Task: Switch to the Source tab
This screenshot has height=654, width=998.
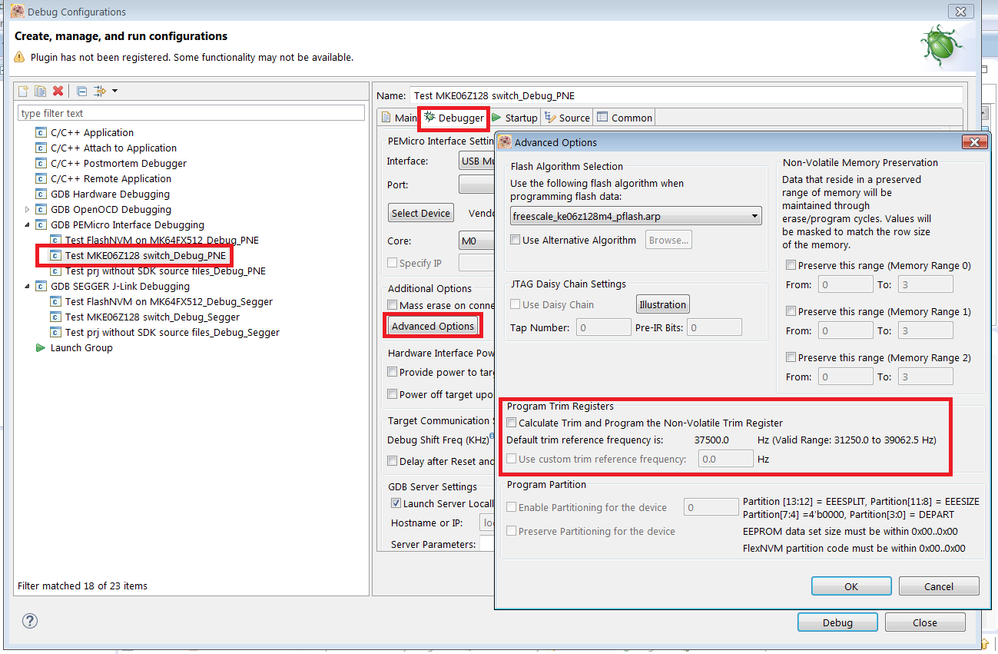Action: click(567, 118)
